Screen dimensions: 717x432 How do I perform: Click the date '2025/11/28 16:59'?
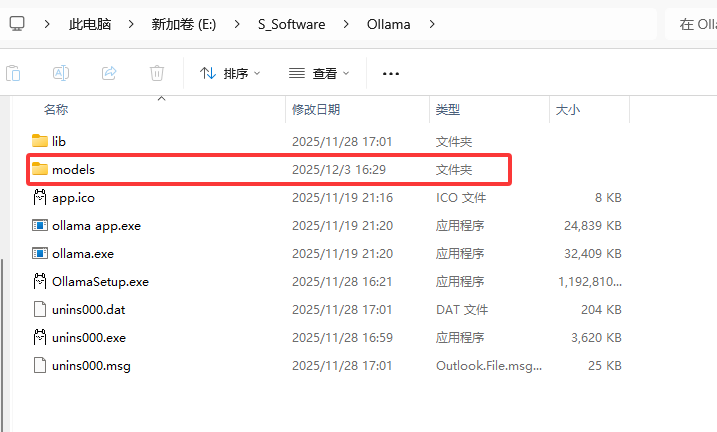342,338
